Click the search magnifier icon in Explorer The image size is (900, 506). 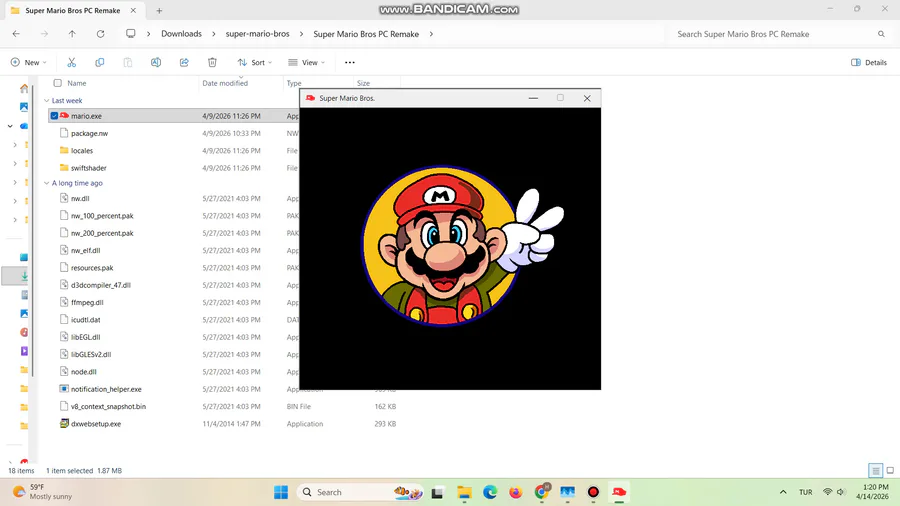[881, 34]
